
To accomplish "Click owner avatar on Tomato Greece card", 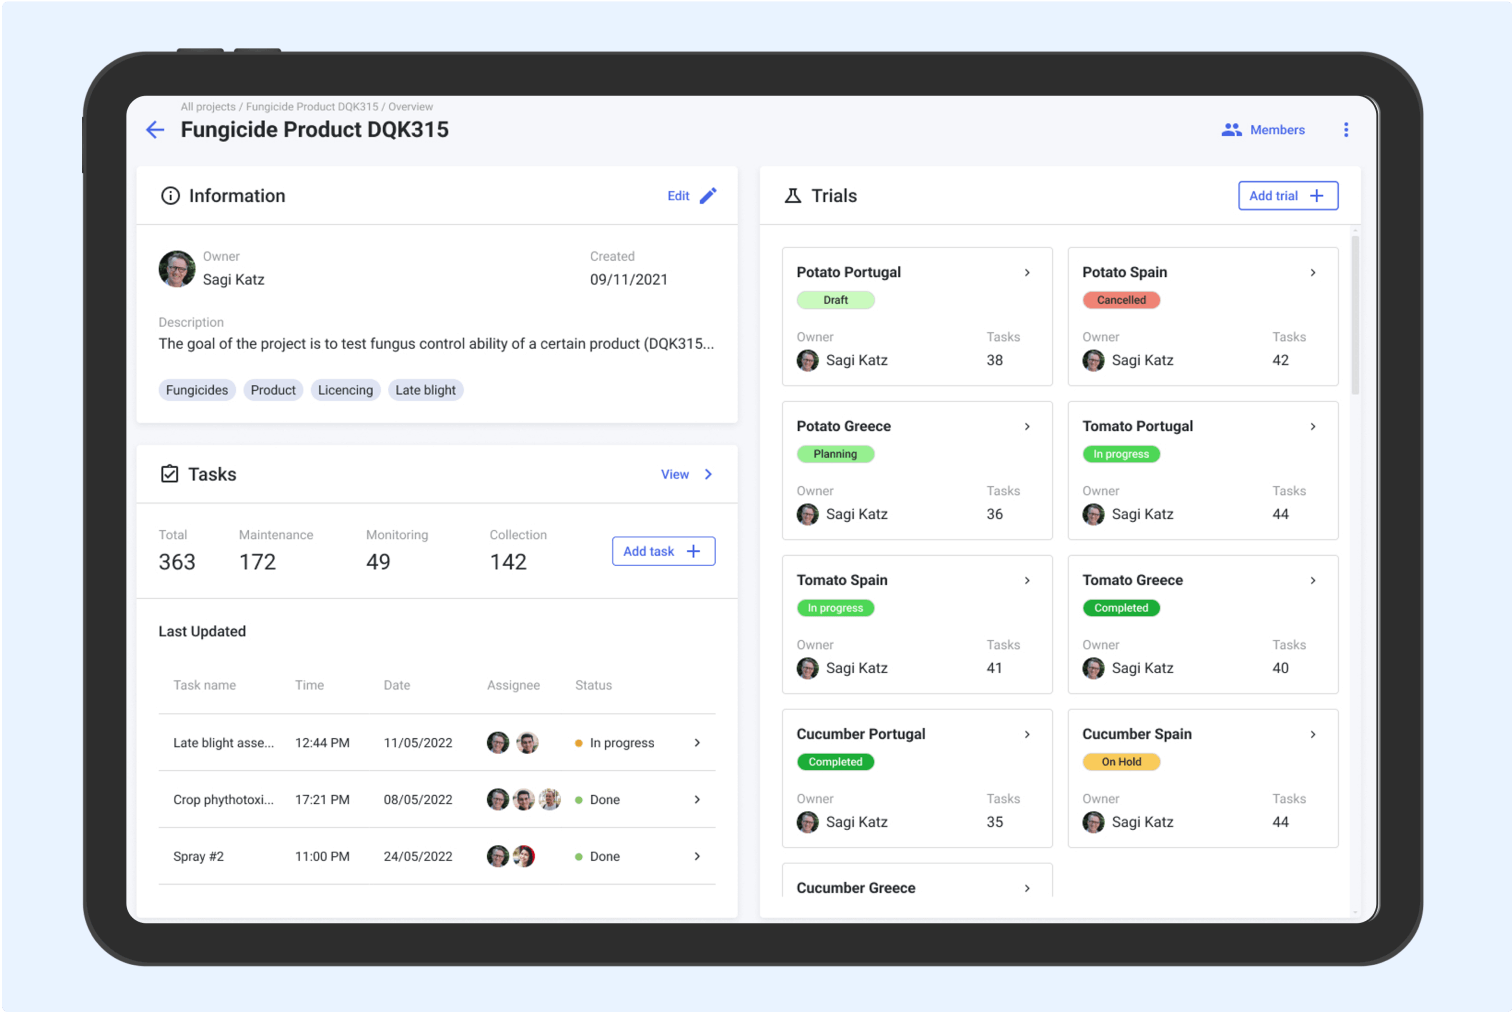I will (x=1094, y=669).
